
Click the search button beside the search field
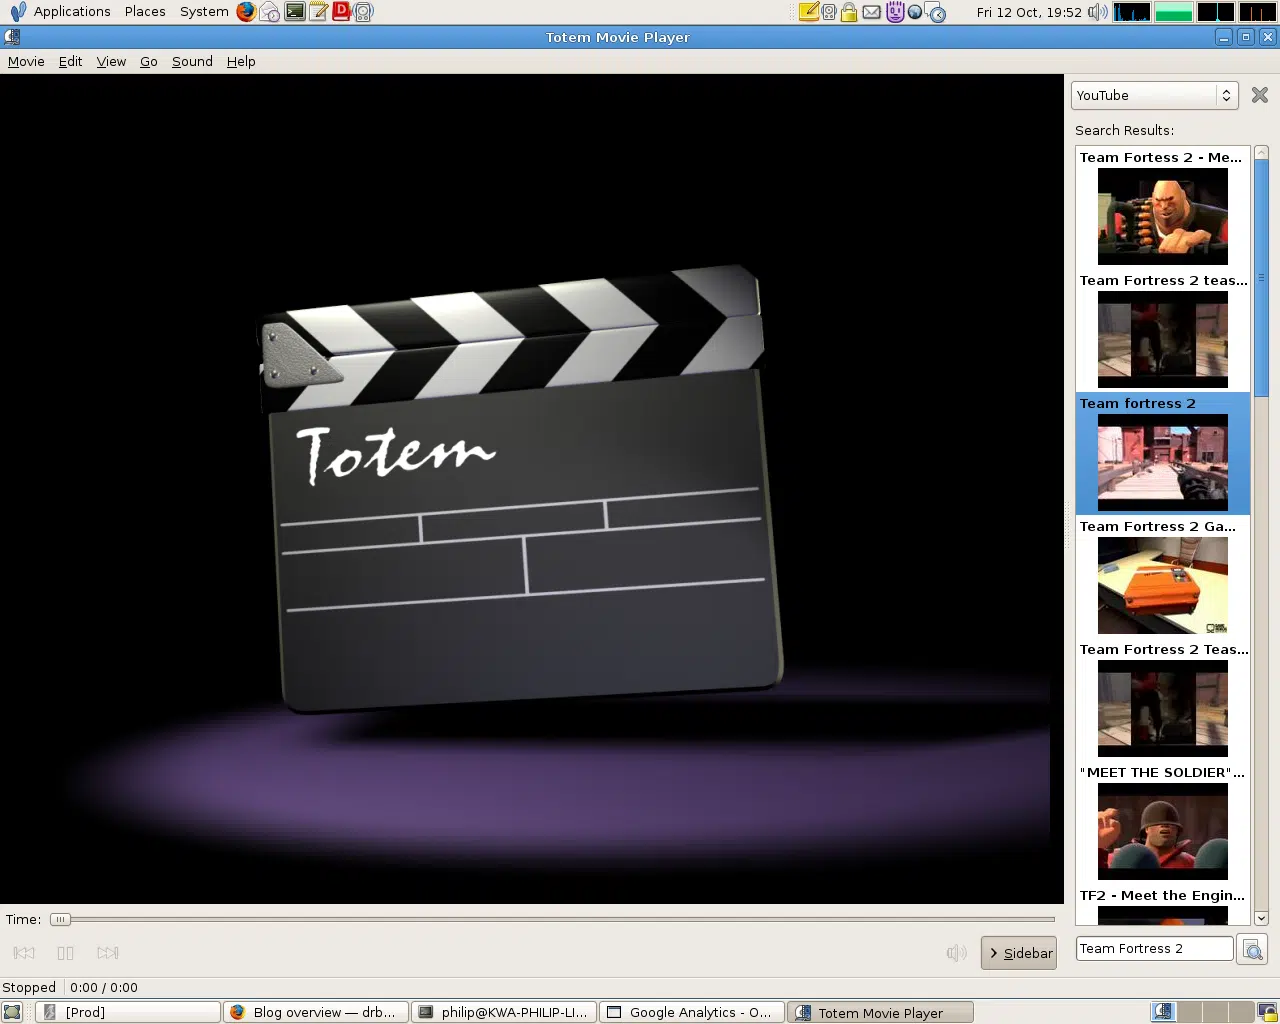pos(1252,949)
